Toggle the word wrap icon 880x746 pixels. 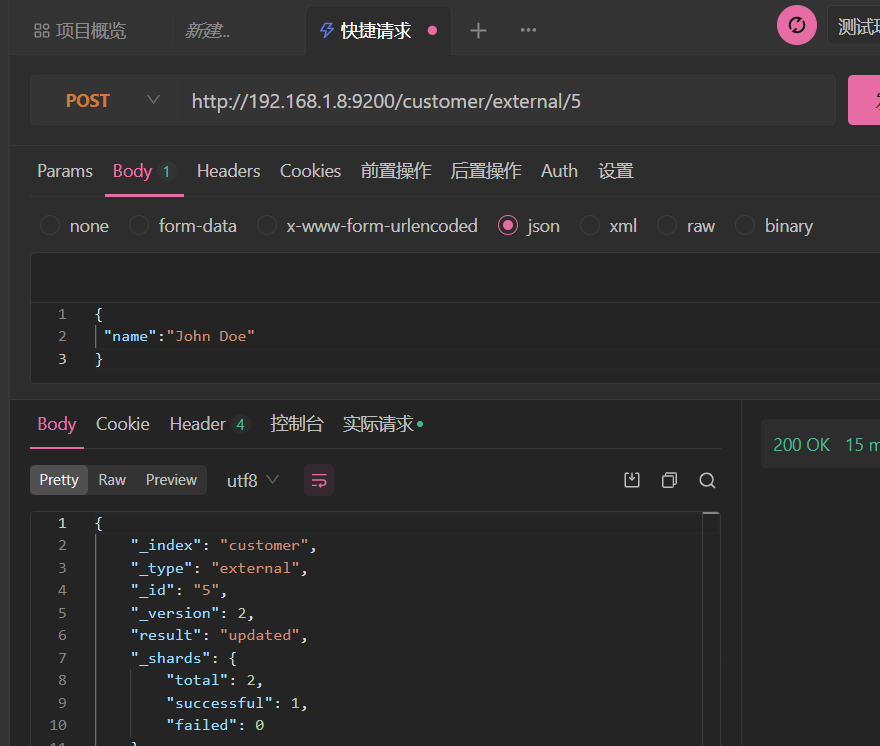(x=319, y=480)
